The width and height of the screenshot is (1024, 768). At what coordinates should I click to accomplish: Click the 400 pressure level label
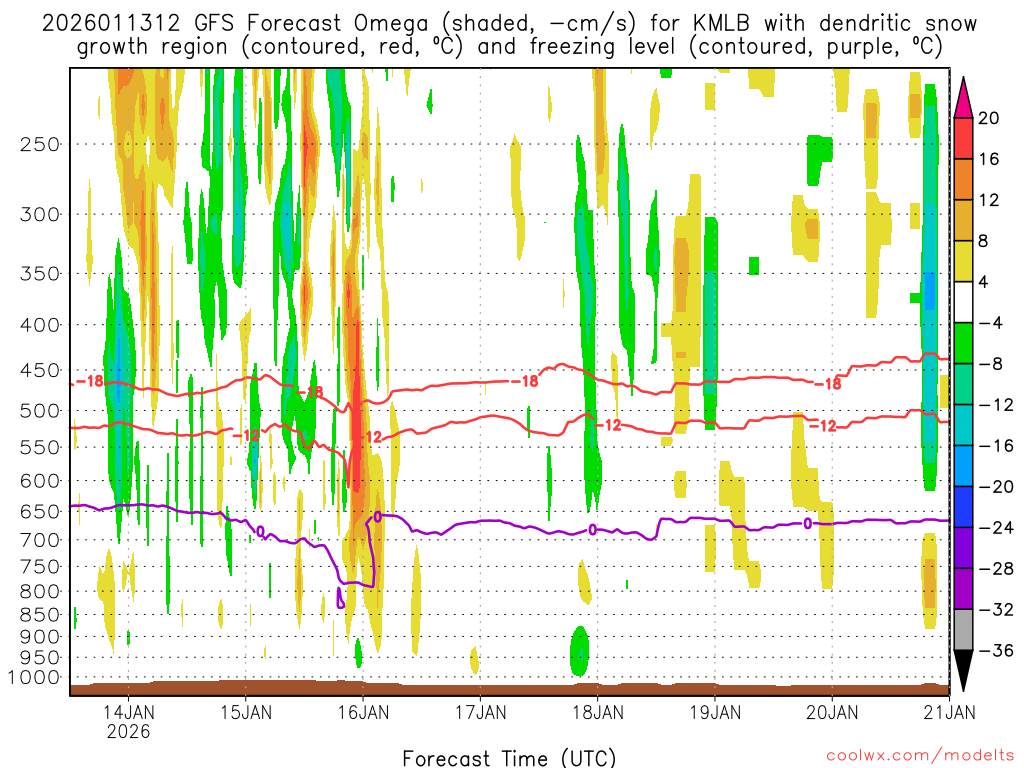tap(40, 325)
